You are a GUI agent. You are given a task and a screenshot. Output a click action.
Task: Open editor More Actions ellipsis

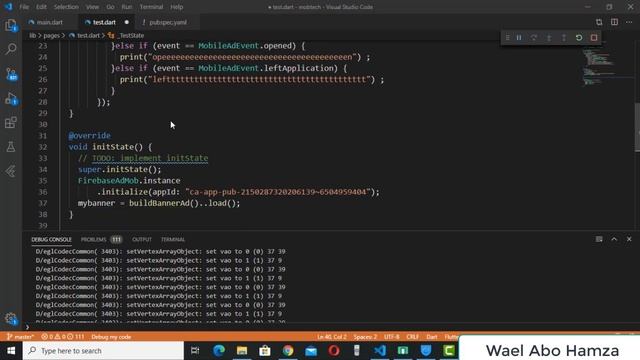[x=629, y=22]
